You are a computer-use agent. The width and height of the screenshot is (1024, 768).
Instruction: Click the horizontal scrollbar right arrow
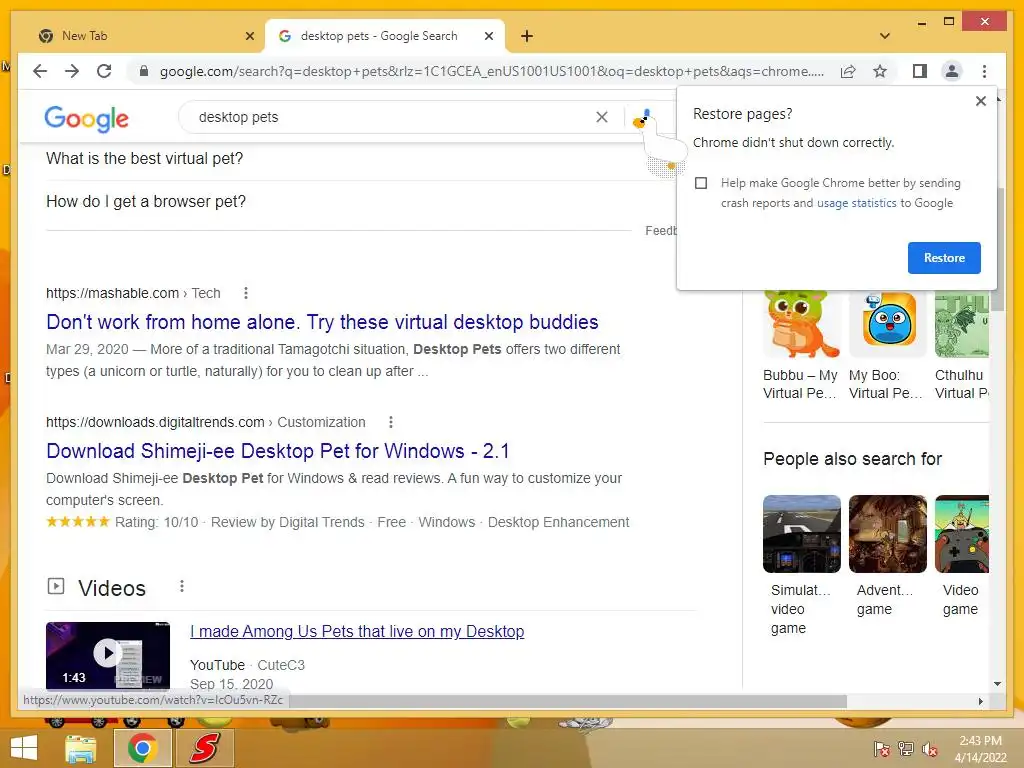coord(980,701)
